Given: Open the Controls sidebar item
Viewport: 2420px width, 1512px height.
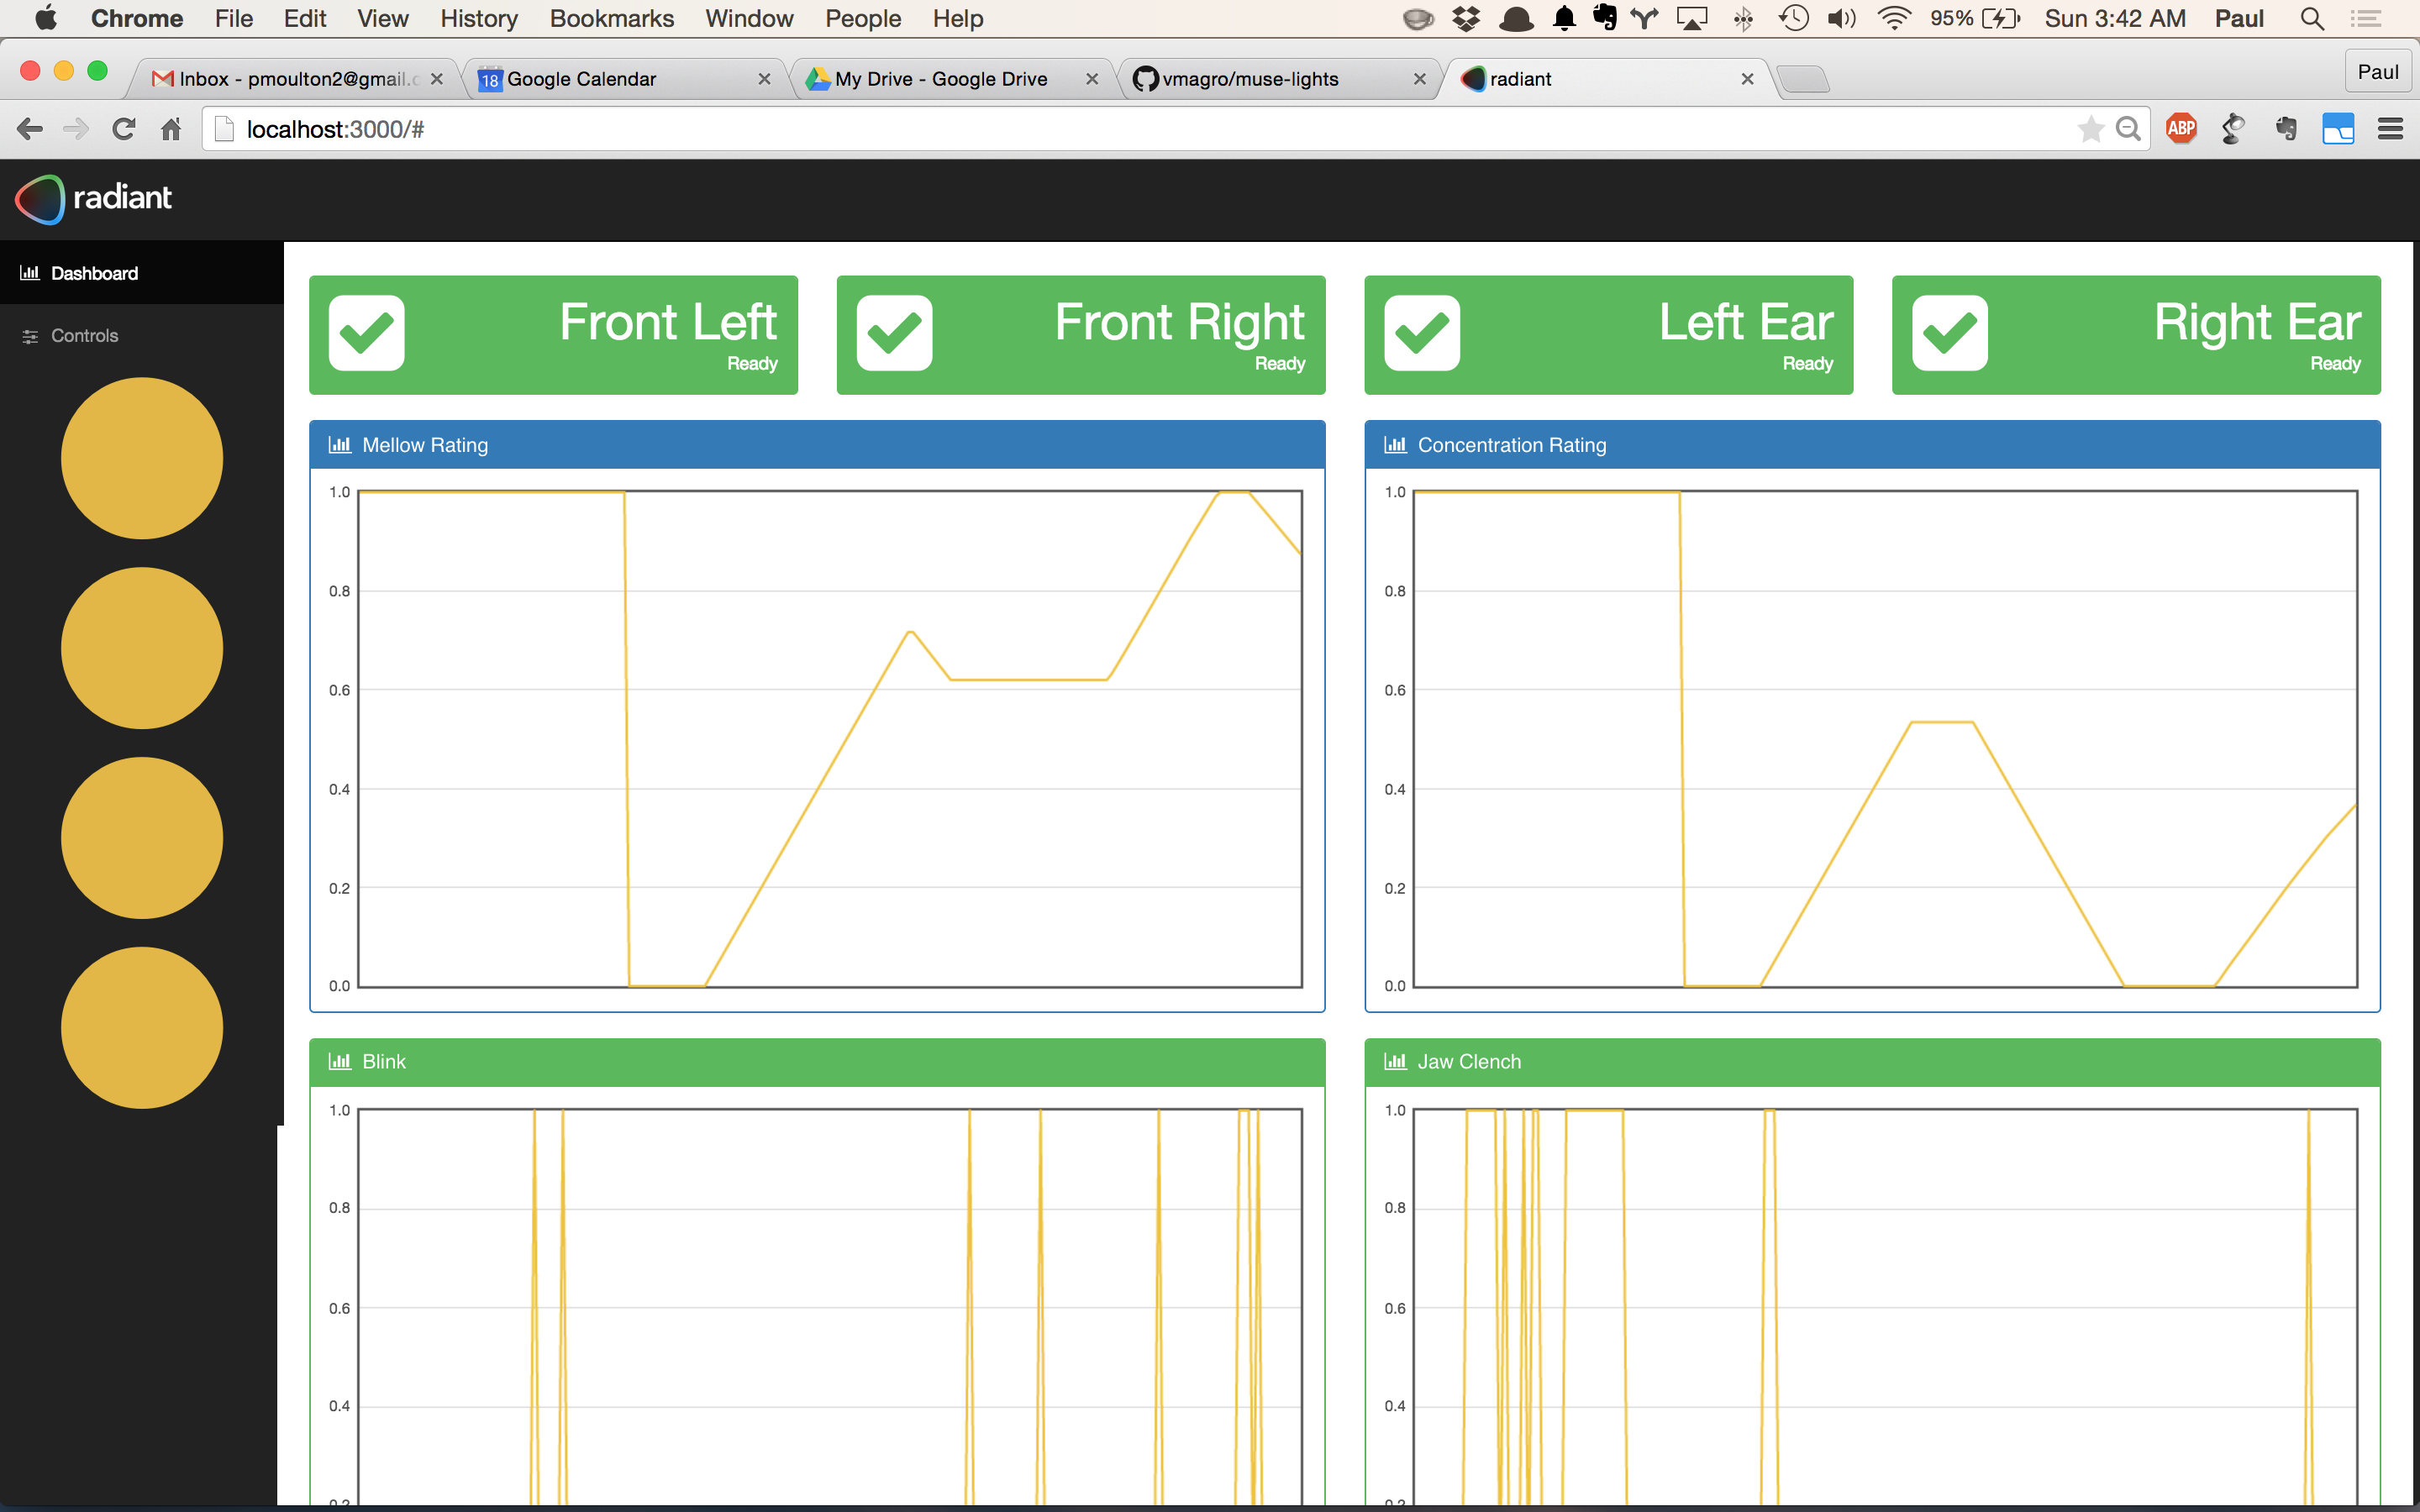Looking at the screenshot, I should [x=84, y=336].
